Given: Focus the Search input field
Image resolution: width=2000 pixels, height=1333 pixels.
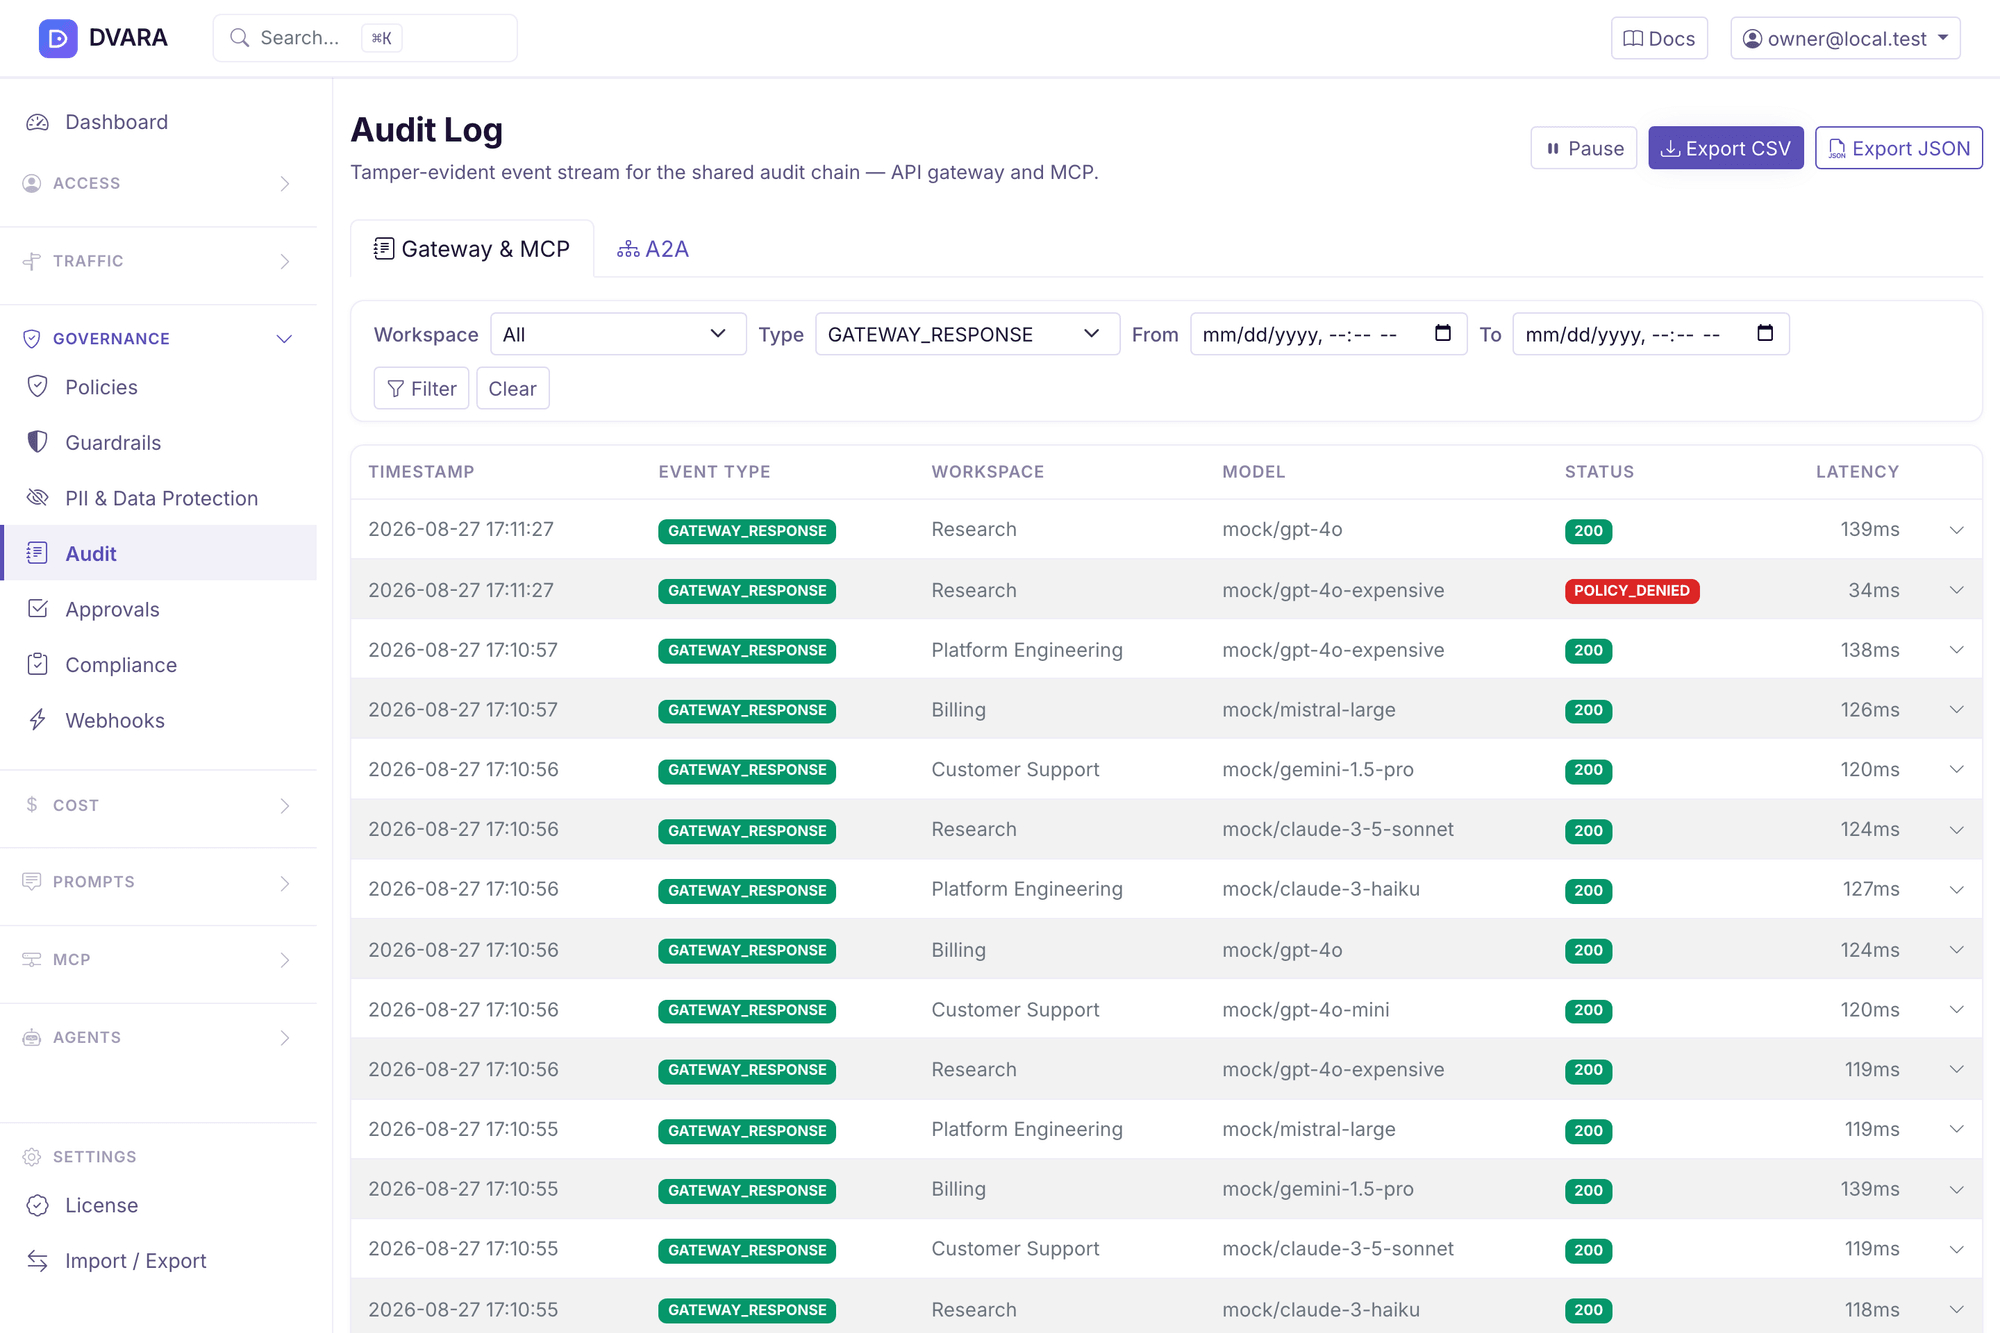Looking at the screenshot, I should point(365,38).
